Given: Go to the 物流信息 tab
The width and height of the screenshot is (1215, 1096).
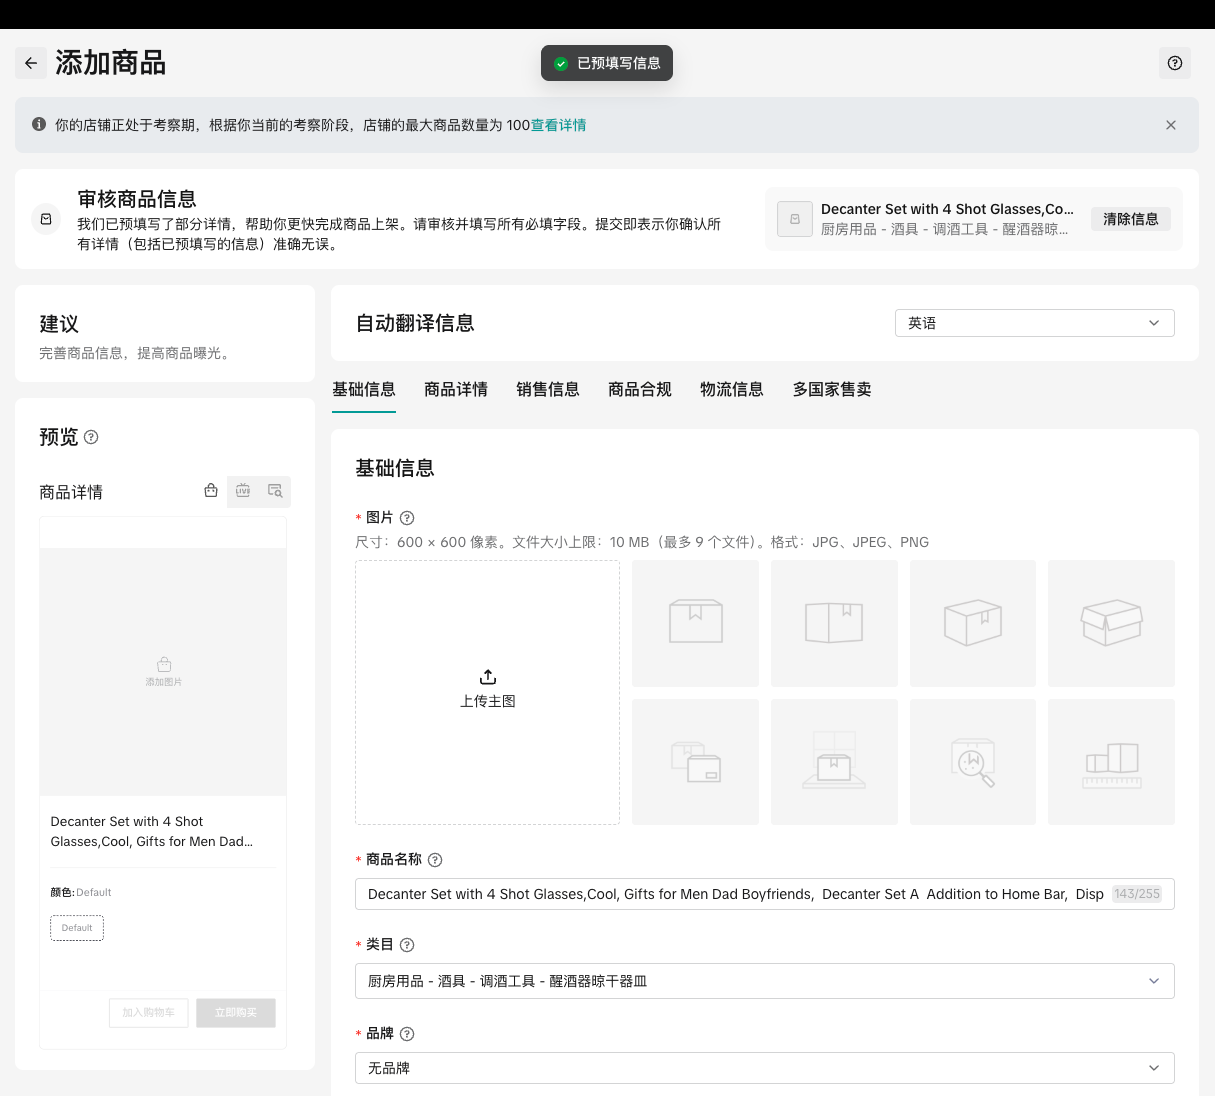Looking at the screenshot, I should tap(731, 389).
